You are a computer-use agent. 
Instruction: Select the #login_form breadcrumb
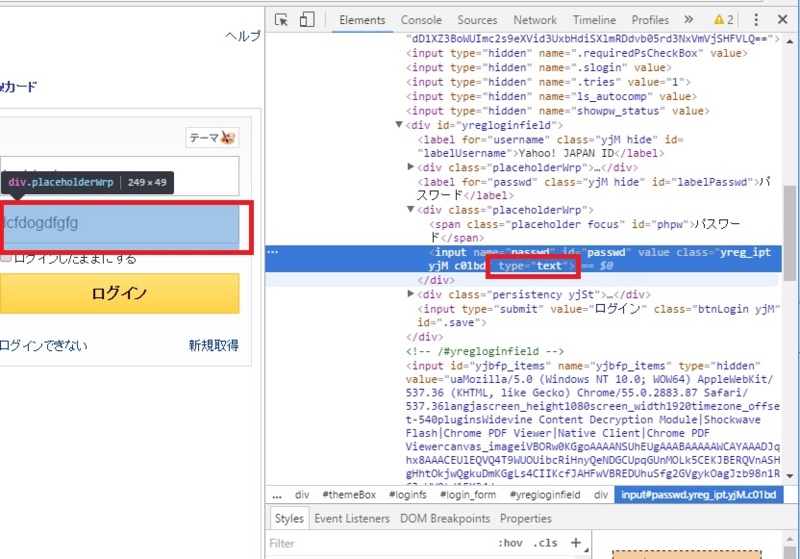click(468, 495)
